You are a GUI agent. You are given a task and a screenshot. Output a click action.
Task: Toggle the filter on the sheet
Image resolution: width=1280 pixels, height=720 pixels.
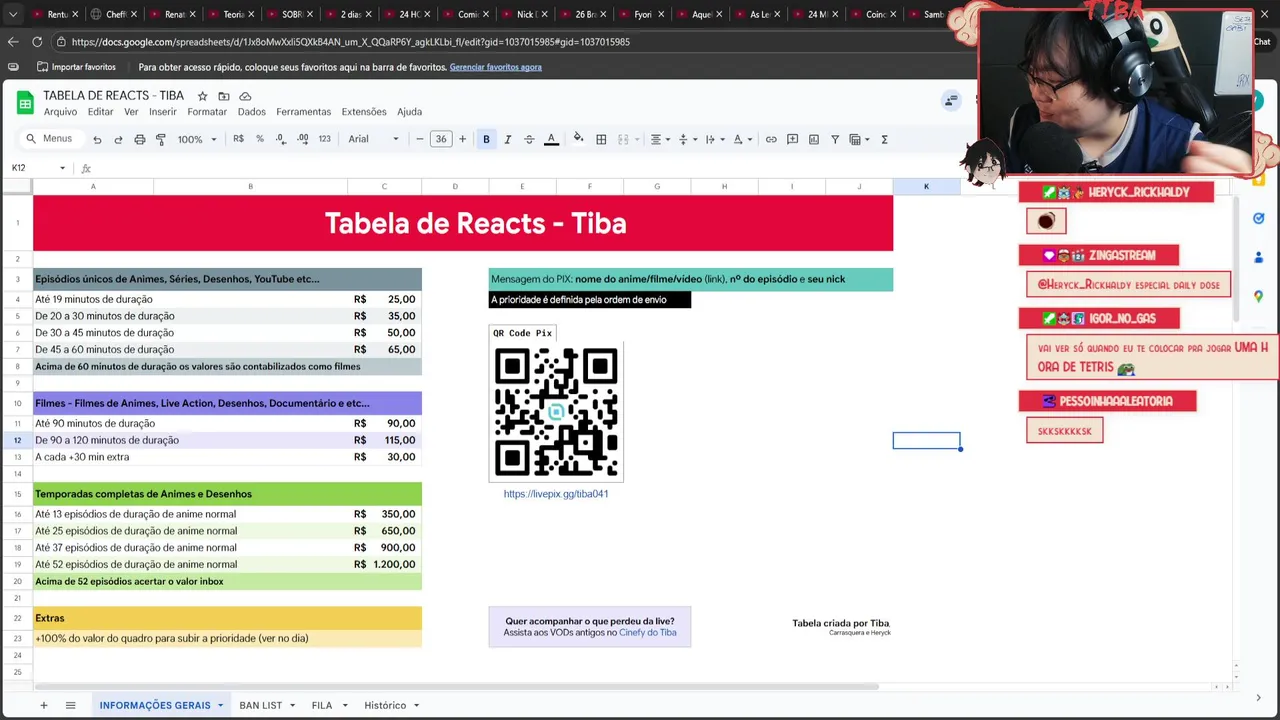pyautogui.click(x=835, y=139)
